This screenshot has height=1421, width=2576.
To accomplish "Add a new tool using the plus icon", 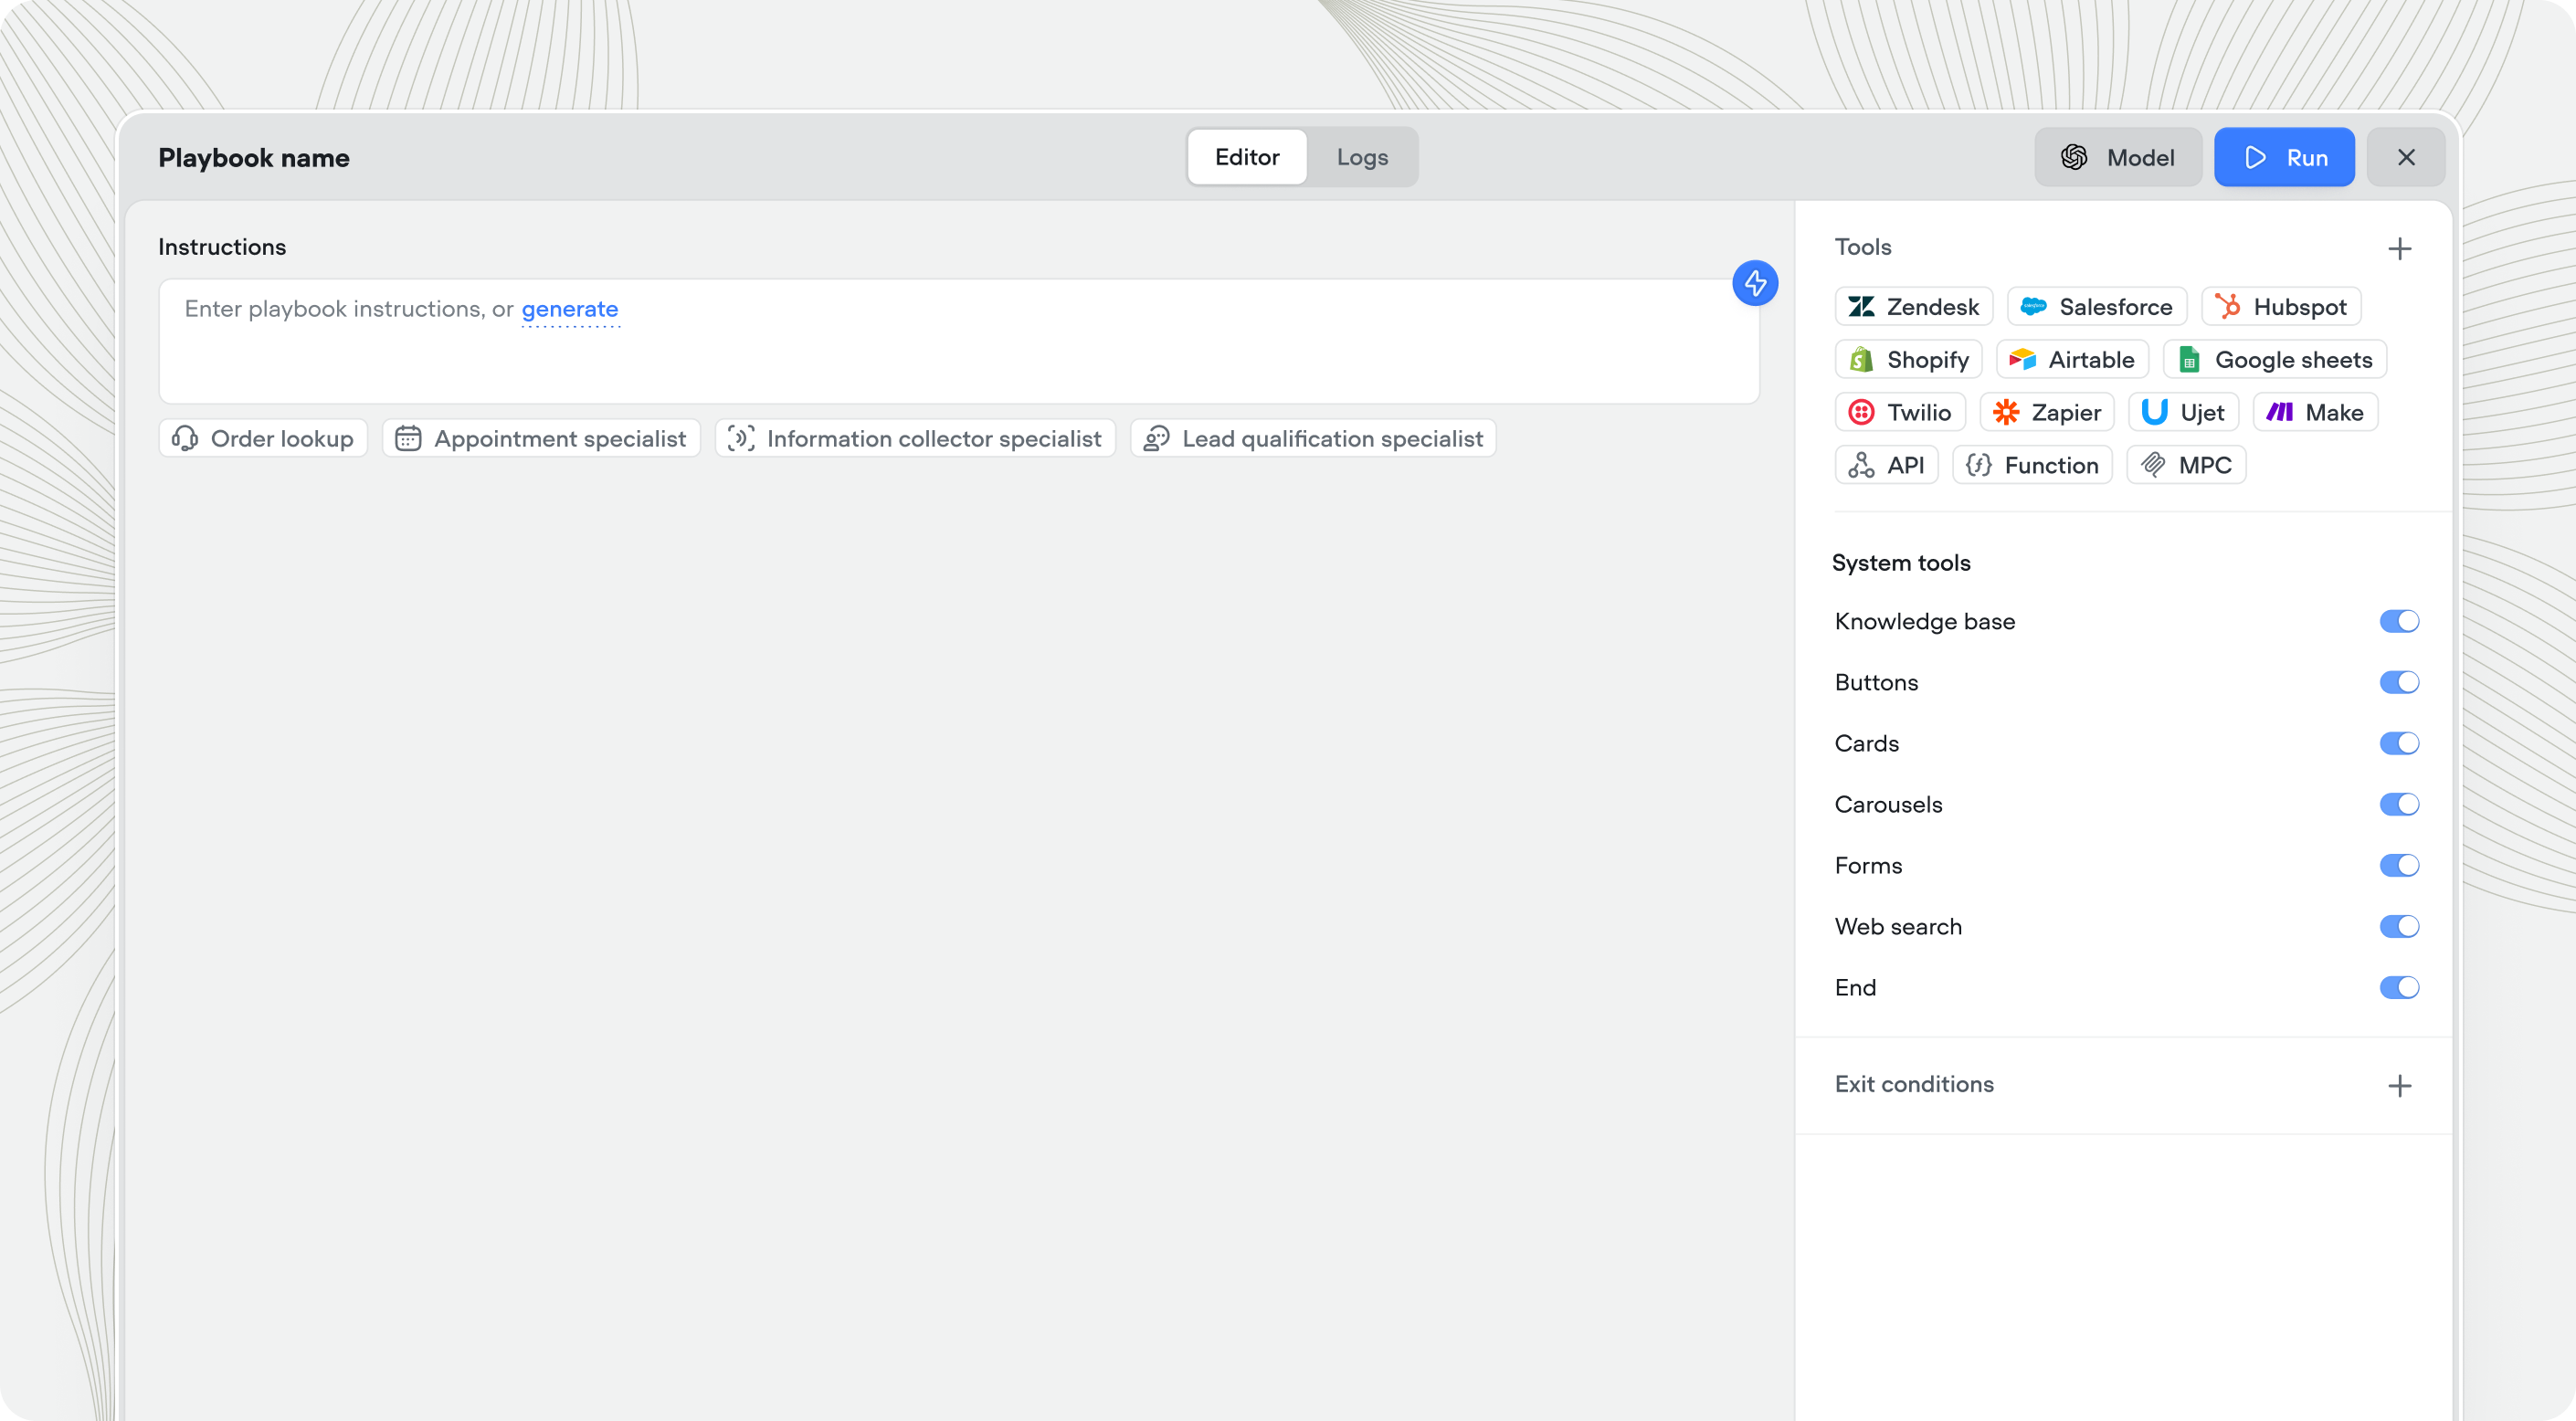I will [x=2400, y=248].
